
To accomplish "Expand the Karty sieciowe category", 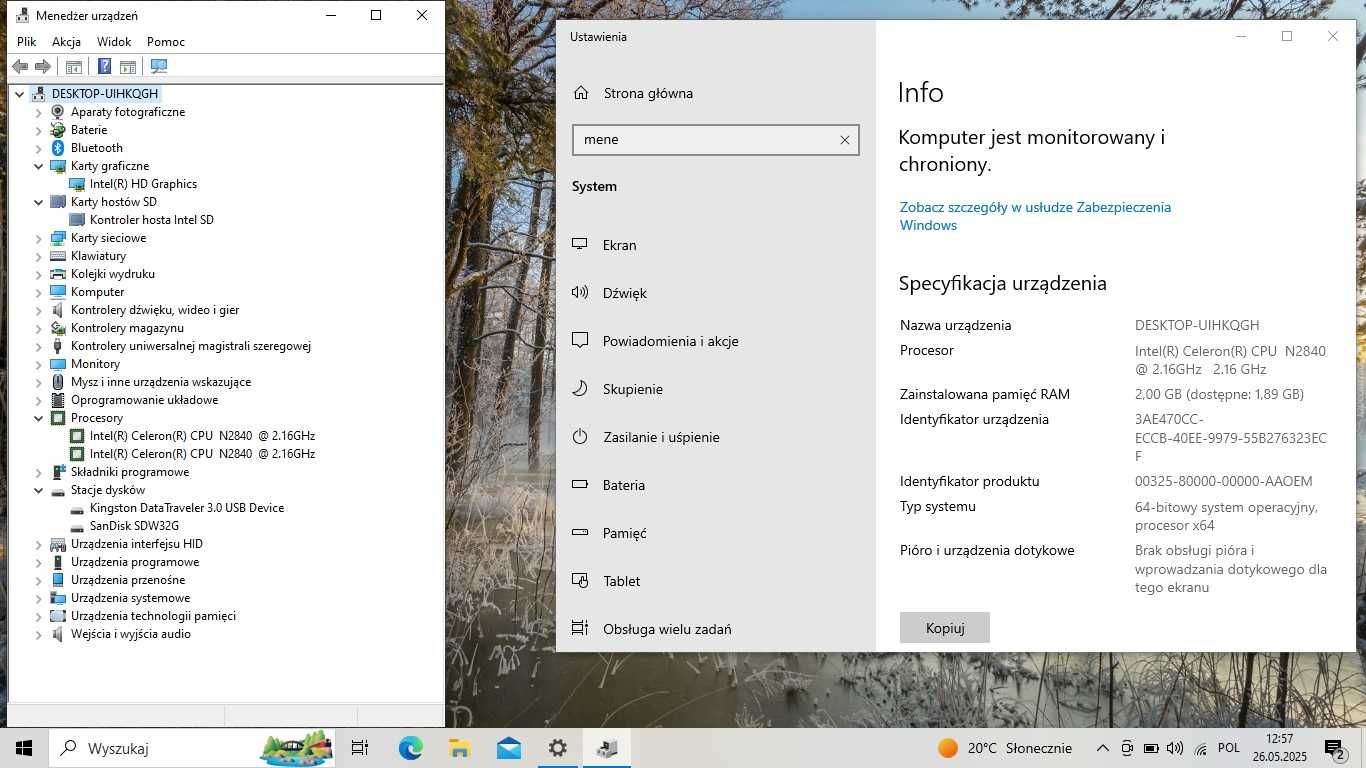I will pos(39,238).
